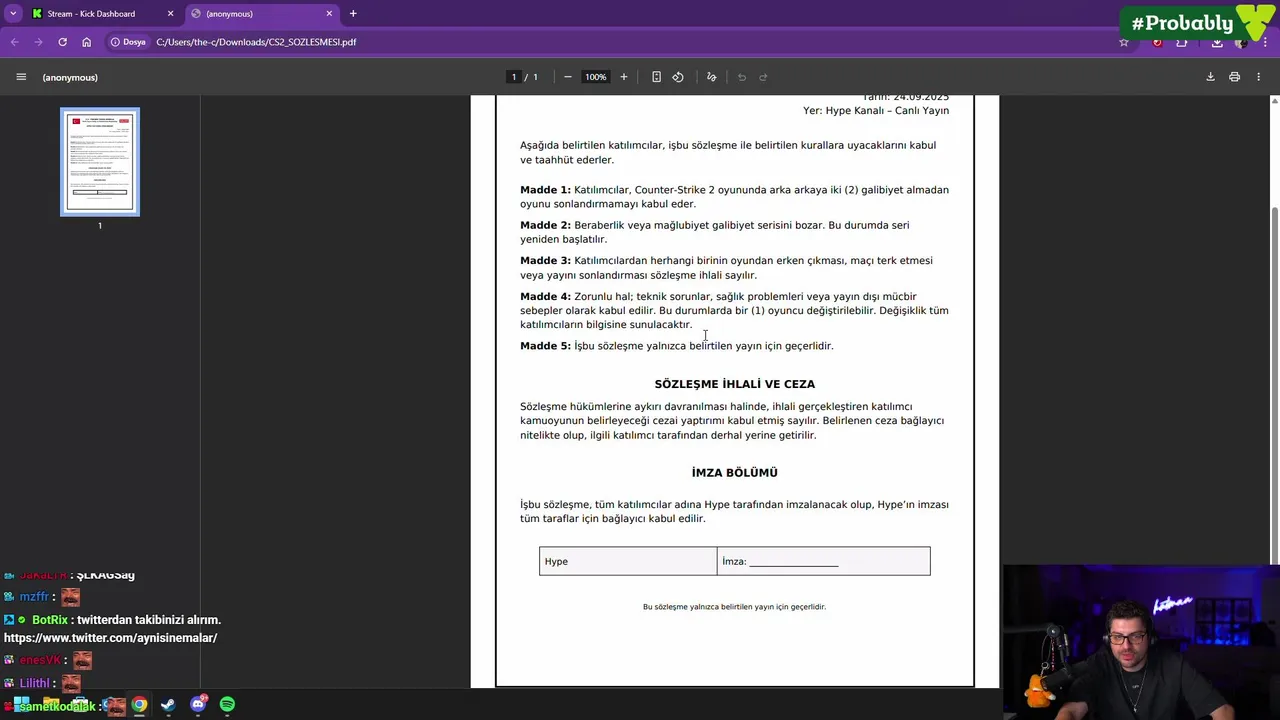Go to the browser home page
Viewport: 1280px width, 720px height.
[87, 42]
